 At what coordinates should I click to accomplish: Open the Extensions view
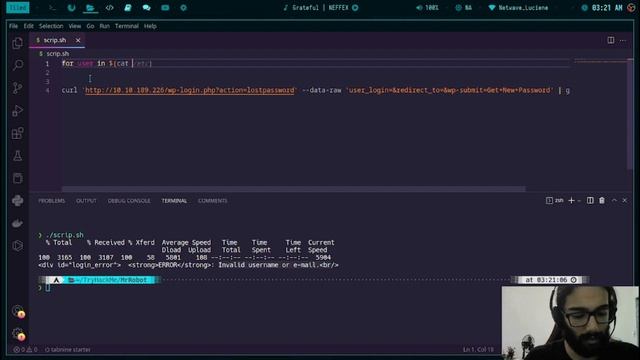tap(18, 133)
